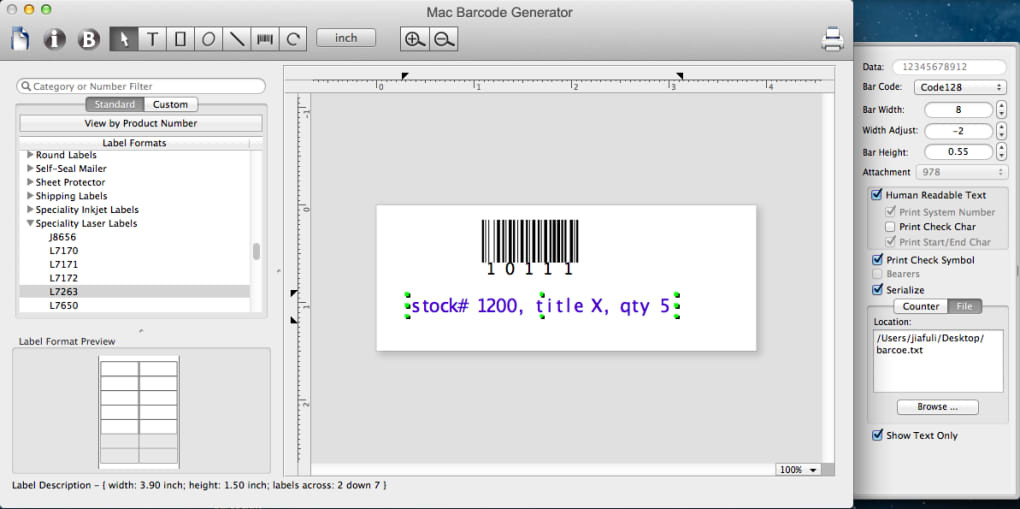Toggle Print Check Symbol checkbox
This screenshot has width=1020, height=509.
[x=877, y=260]
